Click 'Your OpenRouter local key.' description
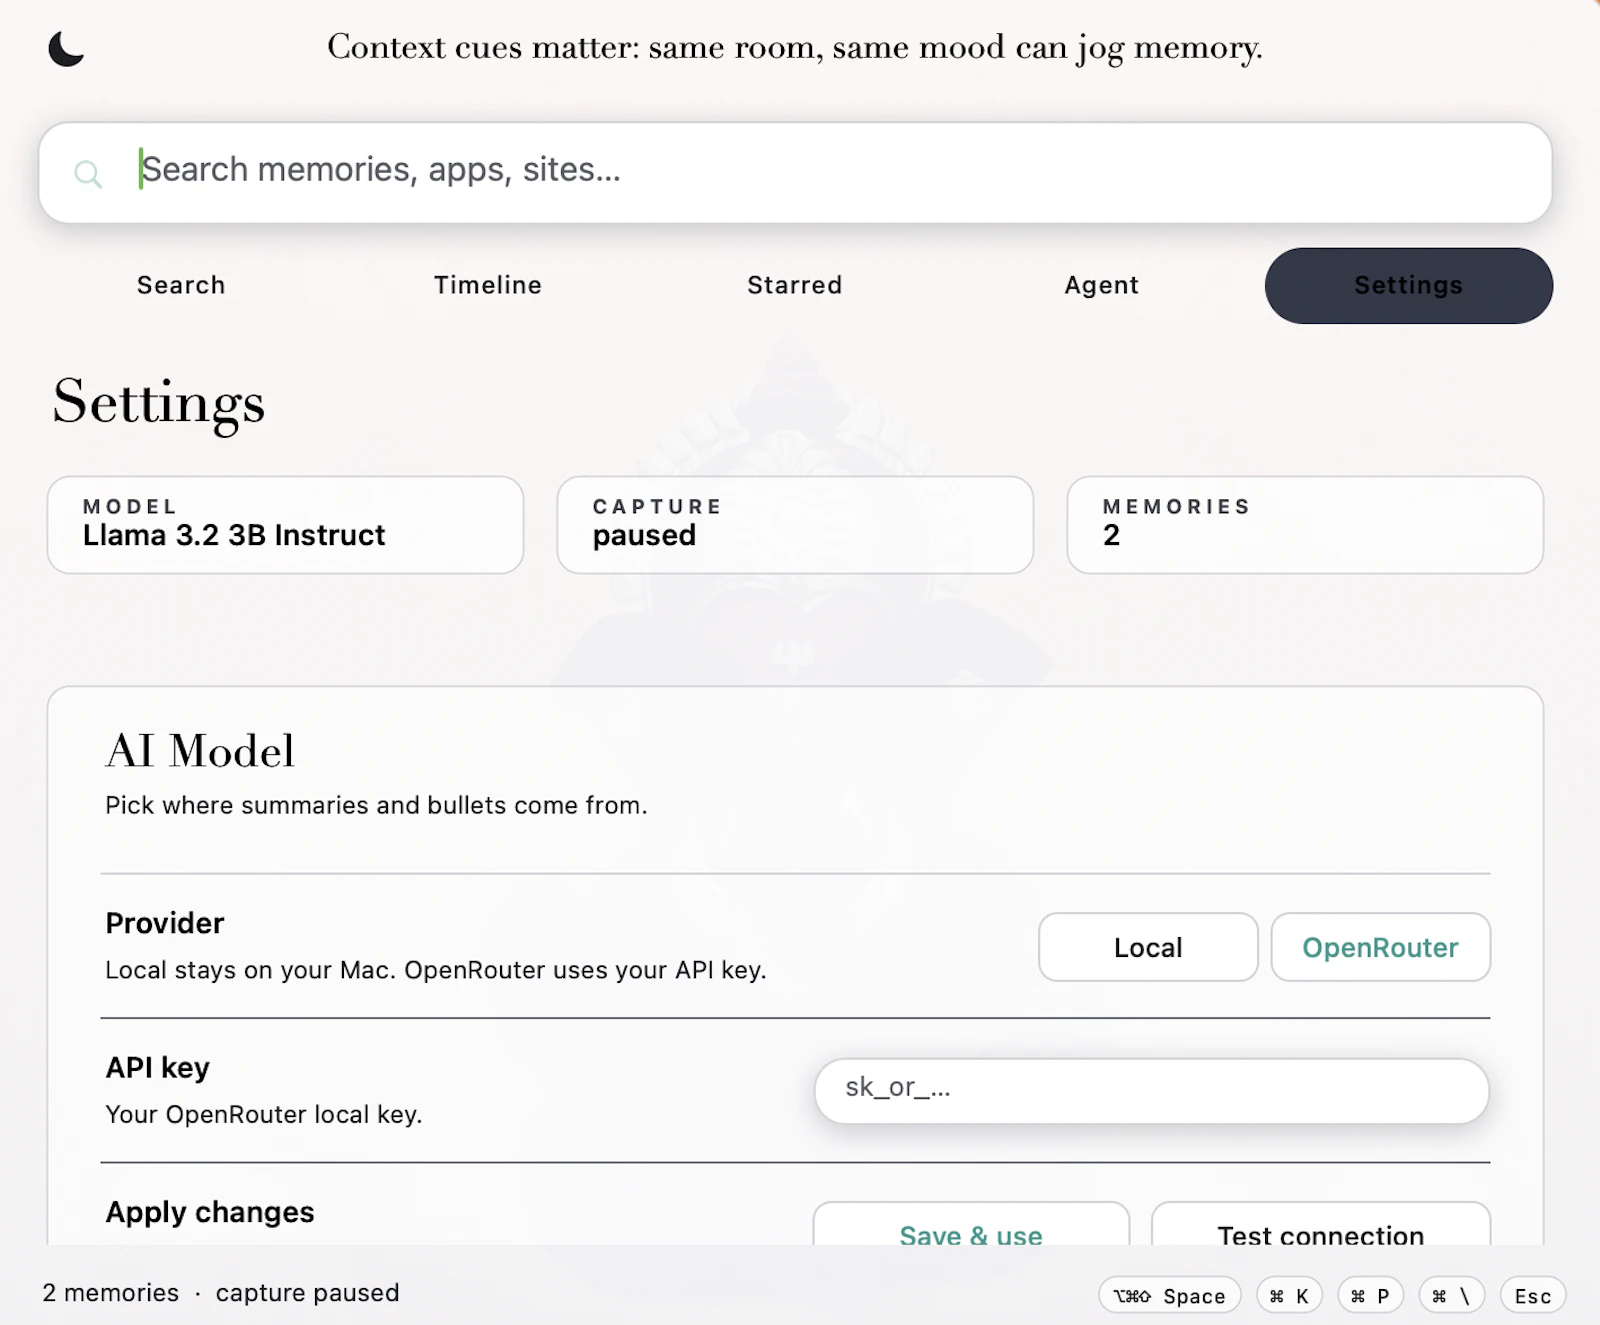The width and height of the screenshot is (1600, 1325). coord(264,1114)
